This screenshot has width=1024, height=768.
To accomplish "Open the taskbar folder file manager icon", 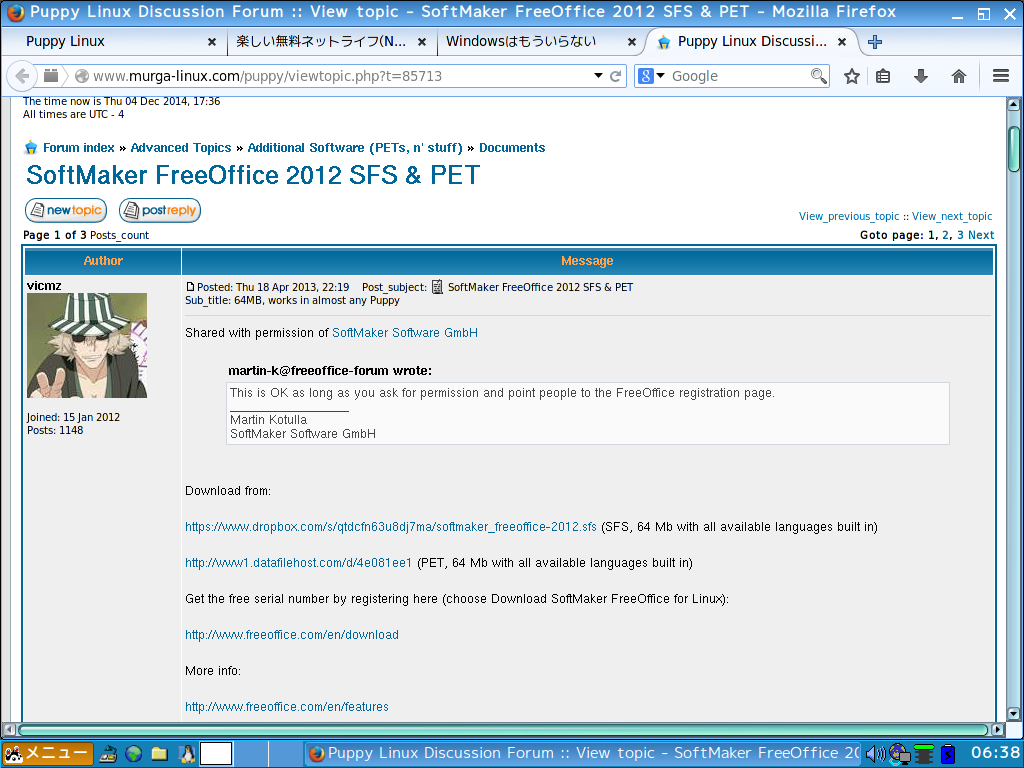I will 159,754.
